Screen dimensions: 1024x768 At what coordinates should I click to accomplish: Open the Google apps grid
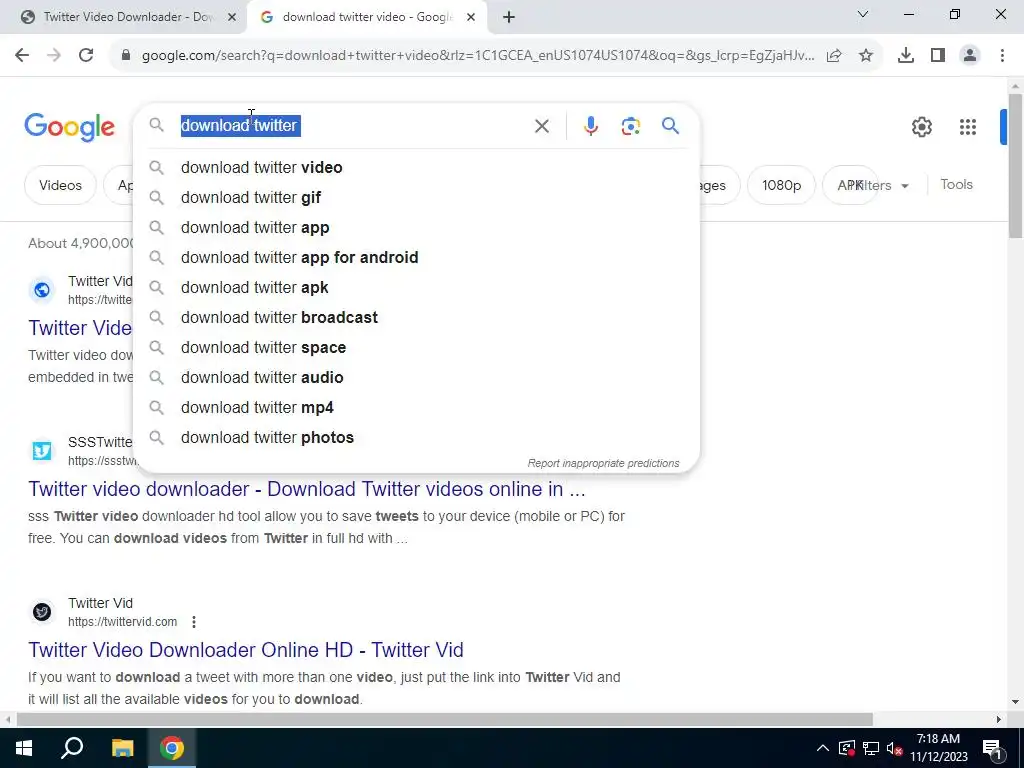[x=968, y=127]
